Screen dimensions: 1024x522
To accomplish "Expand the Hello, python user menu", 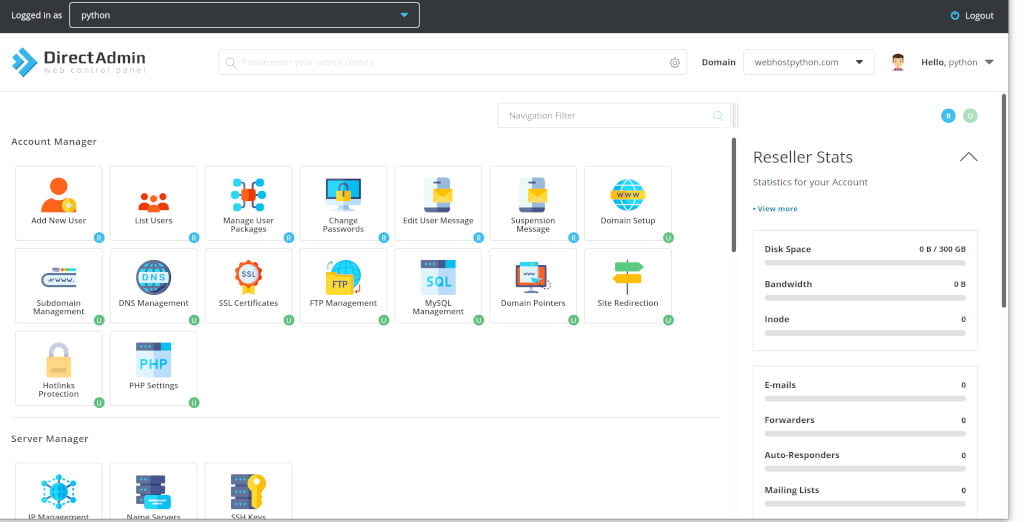I will coord(957,62).
